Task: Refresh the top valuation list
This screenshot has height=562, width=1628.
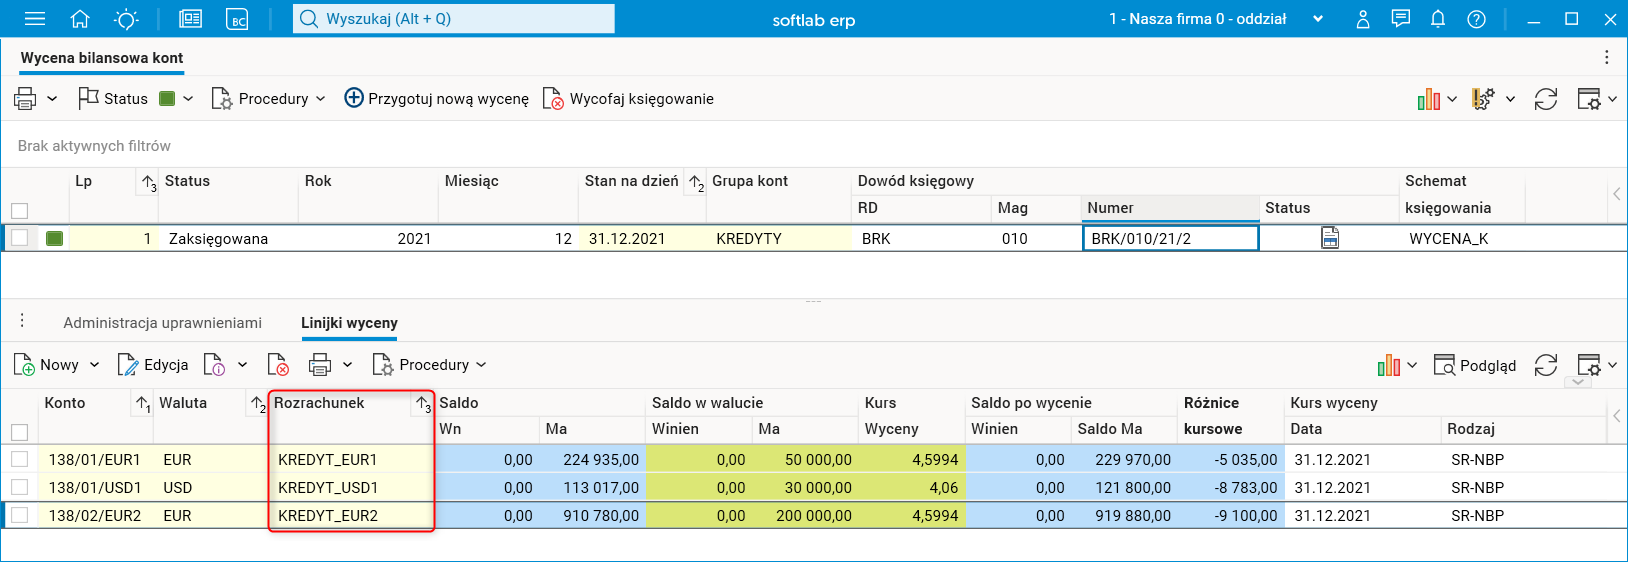Action: (x=1546, y=99)
